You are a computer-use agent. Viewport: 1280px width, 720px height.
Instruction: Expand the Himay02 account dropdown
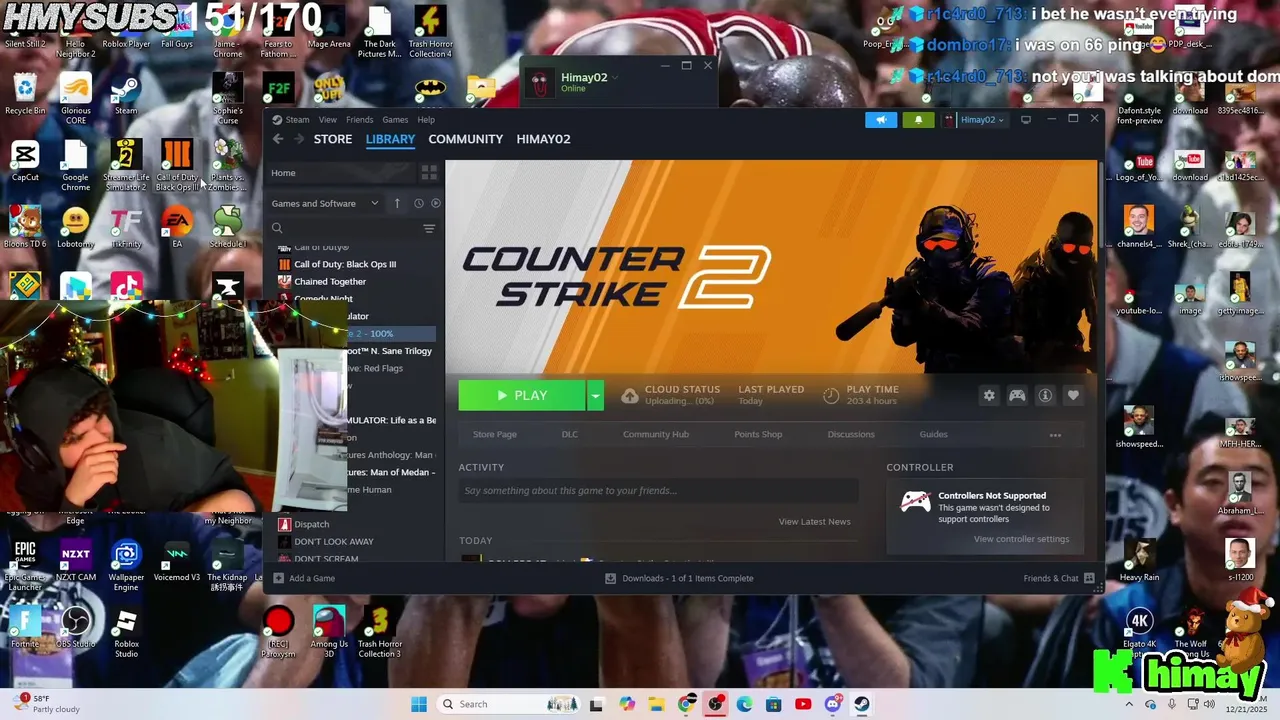(974, 120)
